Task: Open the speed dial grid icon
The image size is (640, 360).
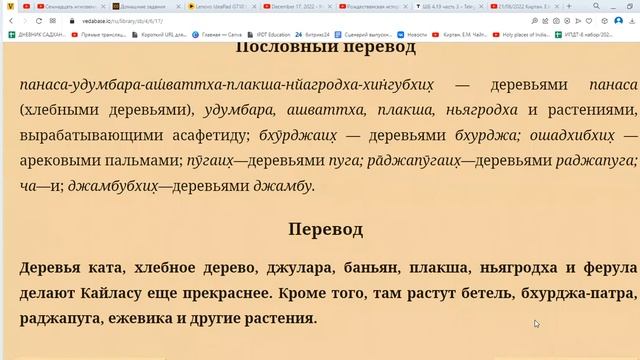Action: [53, 21]
